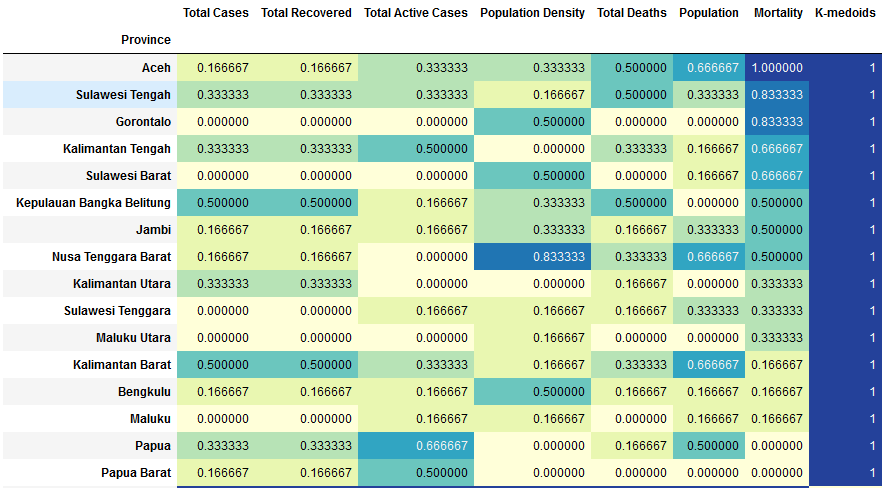Click the Mortality column header
889x488 pixels.
coord(778,13)
